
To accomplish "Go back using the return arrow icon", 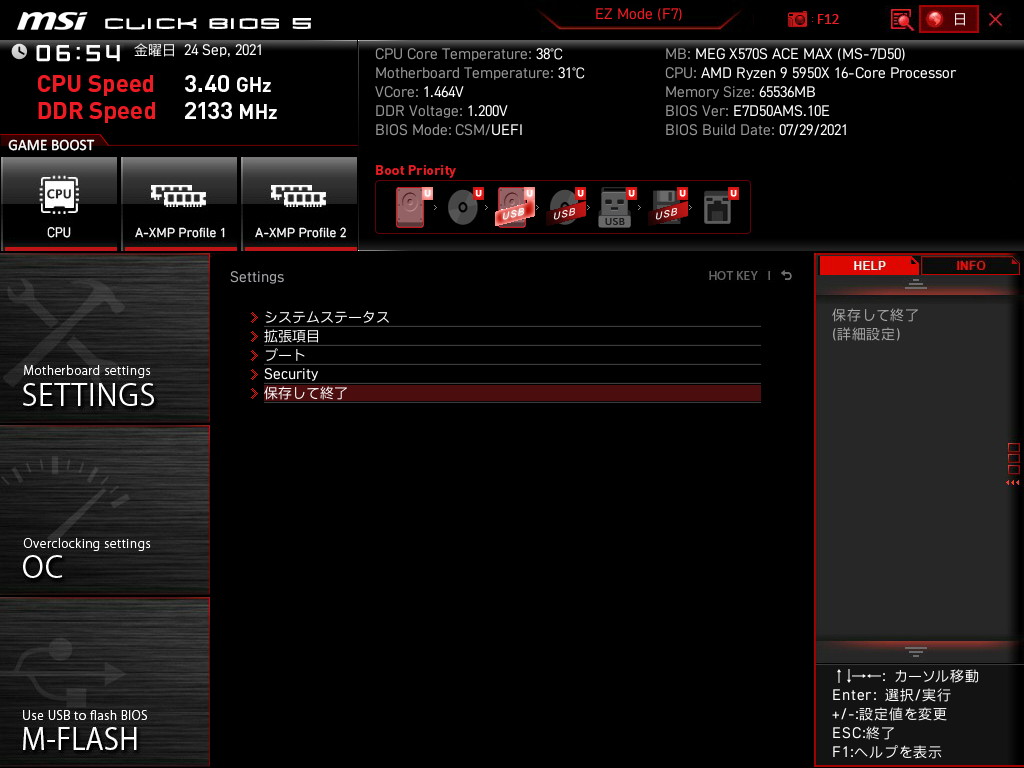I will pos(787,276).
